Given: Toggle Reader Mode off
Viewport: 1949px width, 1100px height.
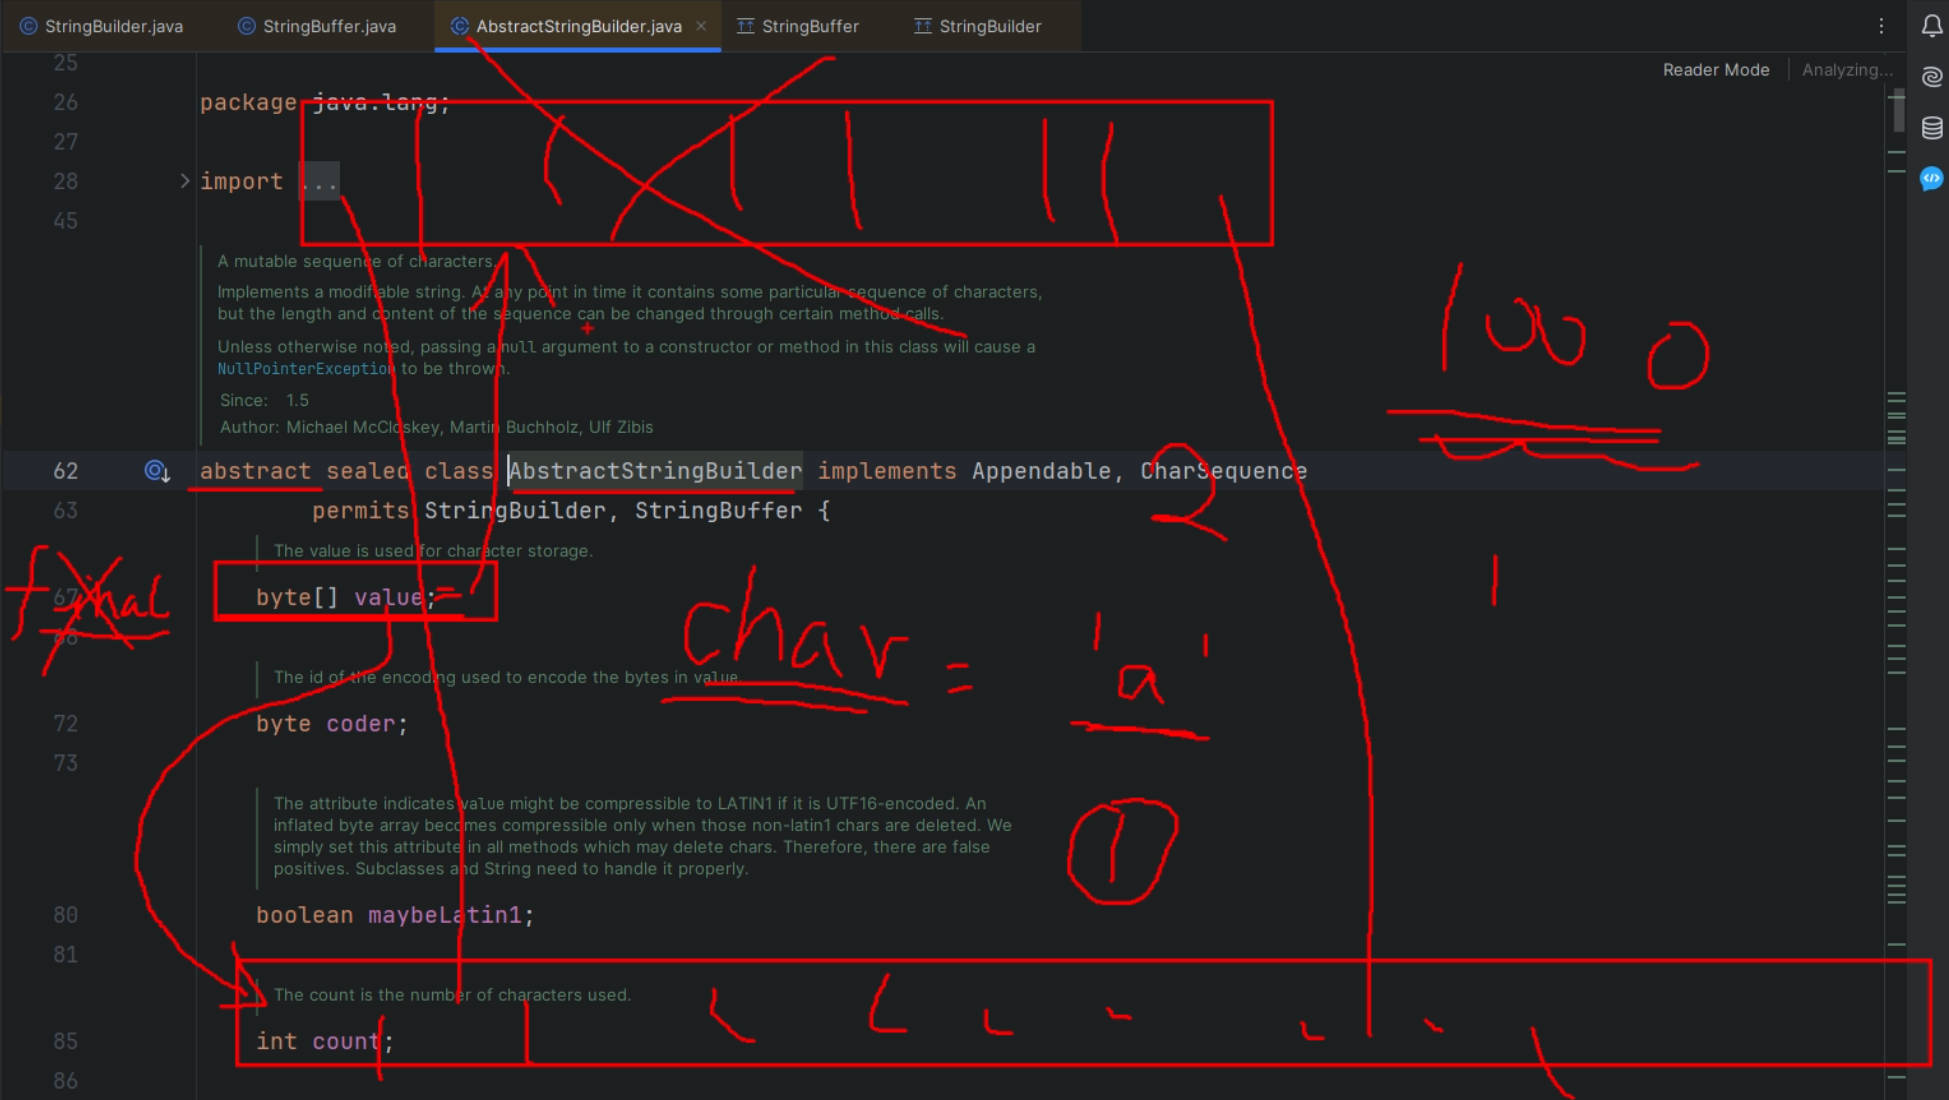Looking at the screenshot, I should click(1715, 69).
